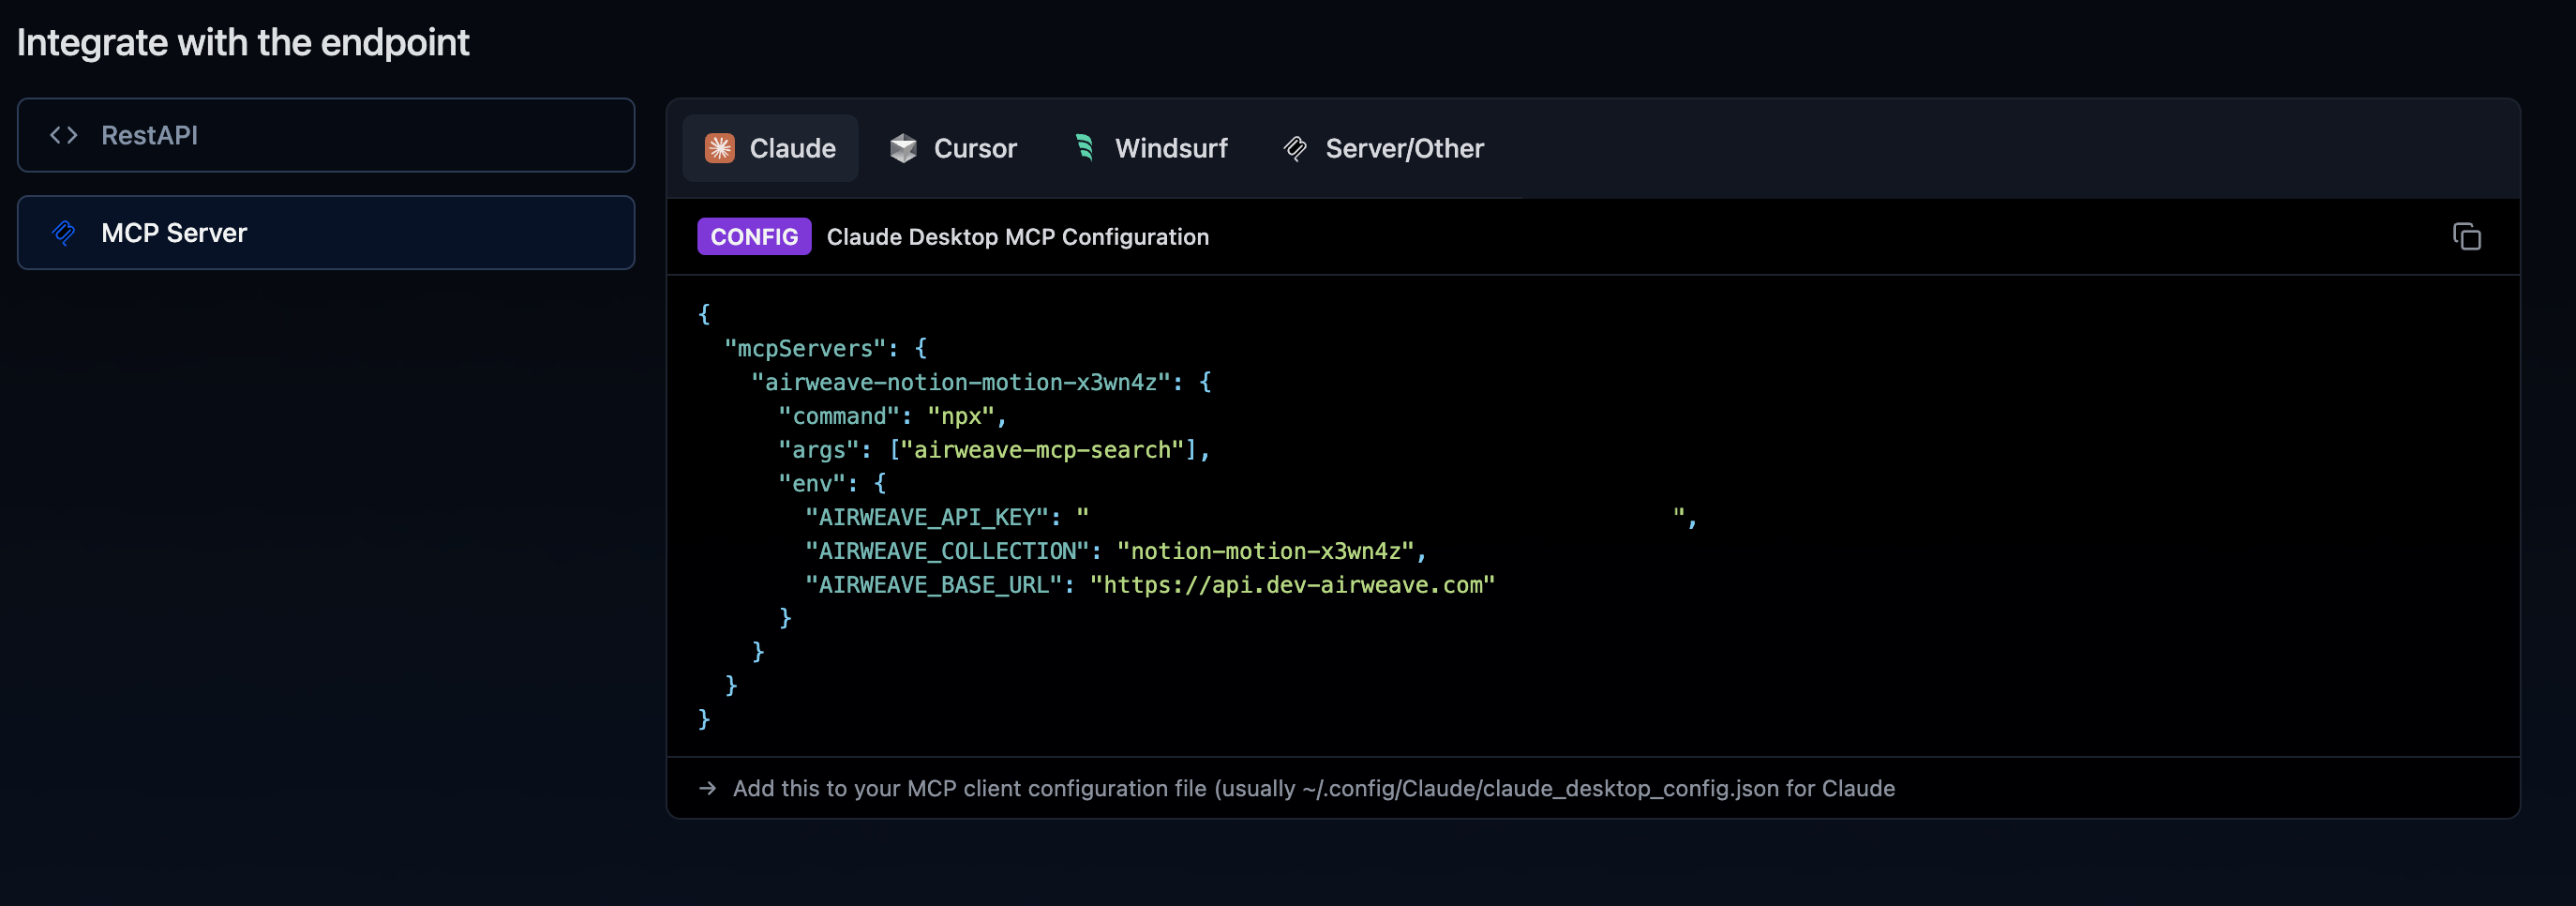Click the Cursor cube icon
2576x906 pixels.
tap(903, 148)
